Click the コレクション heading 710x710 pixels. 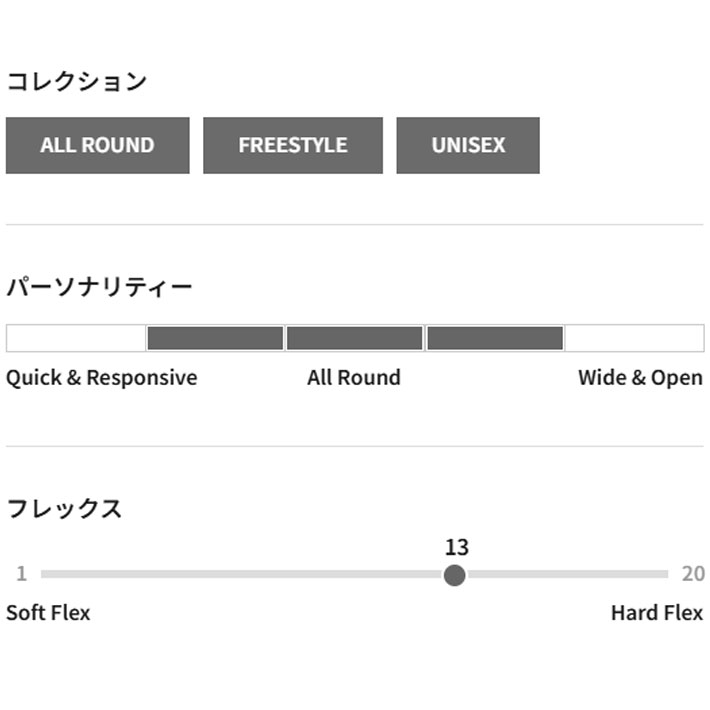77,82
